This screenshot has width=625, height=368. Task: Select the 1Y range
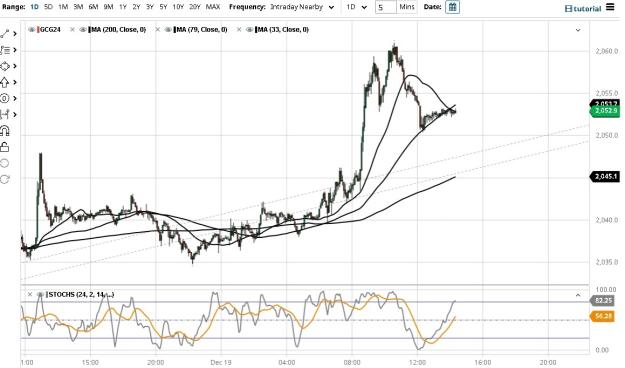[123, 7]
